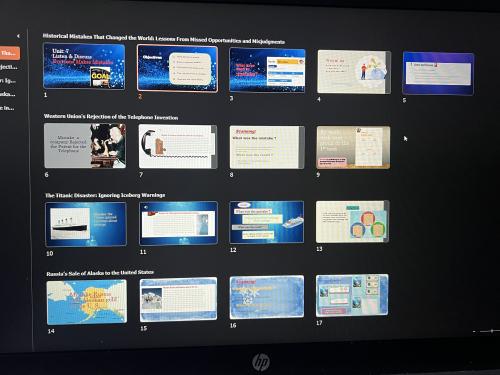The height and width of the screenshot is (375, 500).
Task: Select slide 11 thumbnail with blue-framed text box
Action: tap(178, 223)
